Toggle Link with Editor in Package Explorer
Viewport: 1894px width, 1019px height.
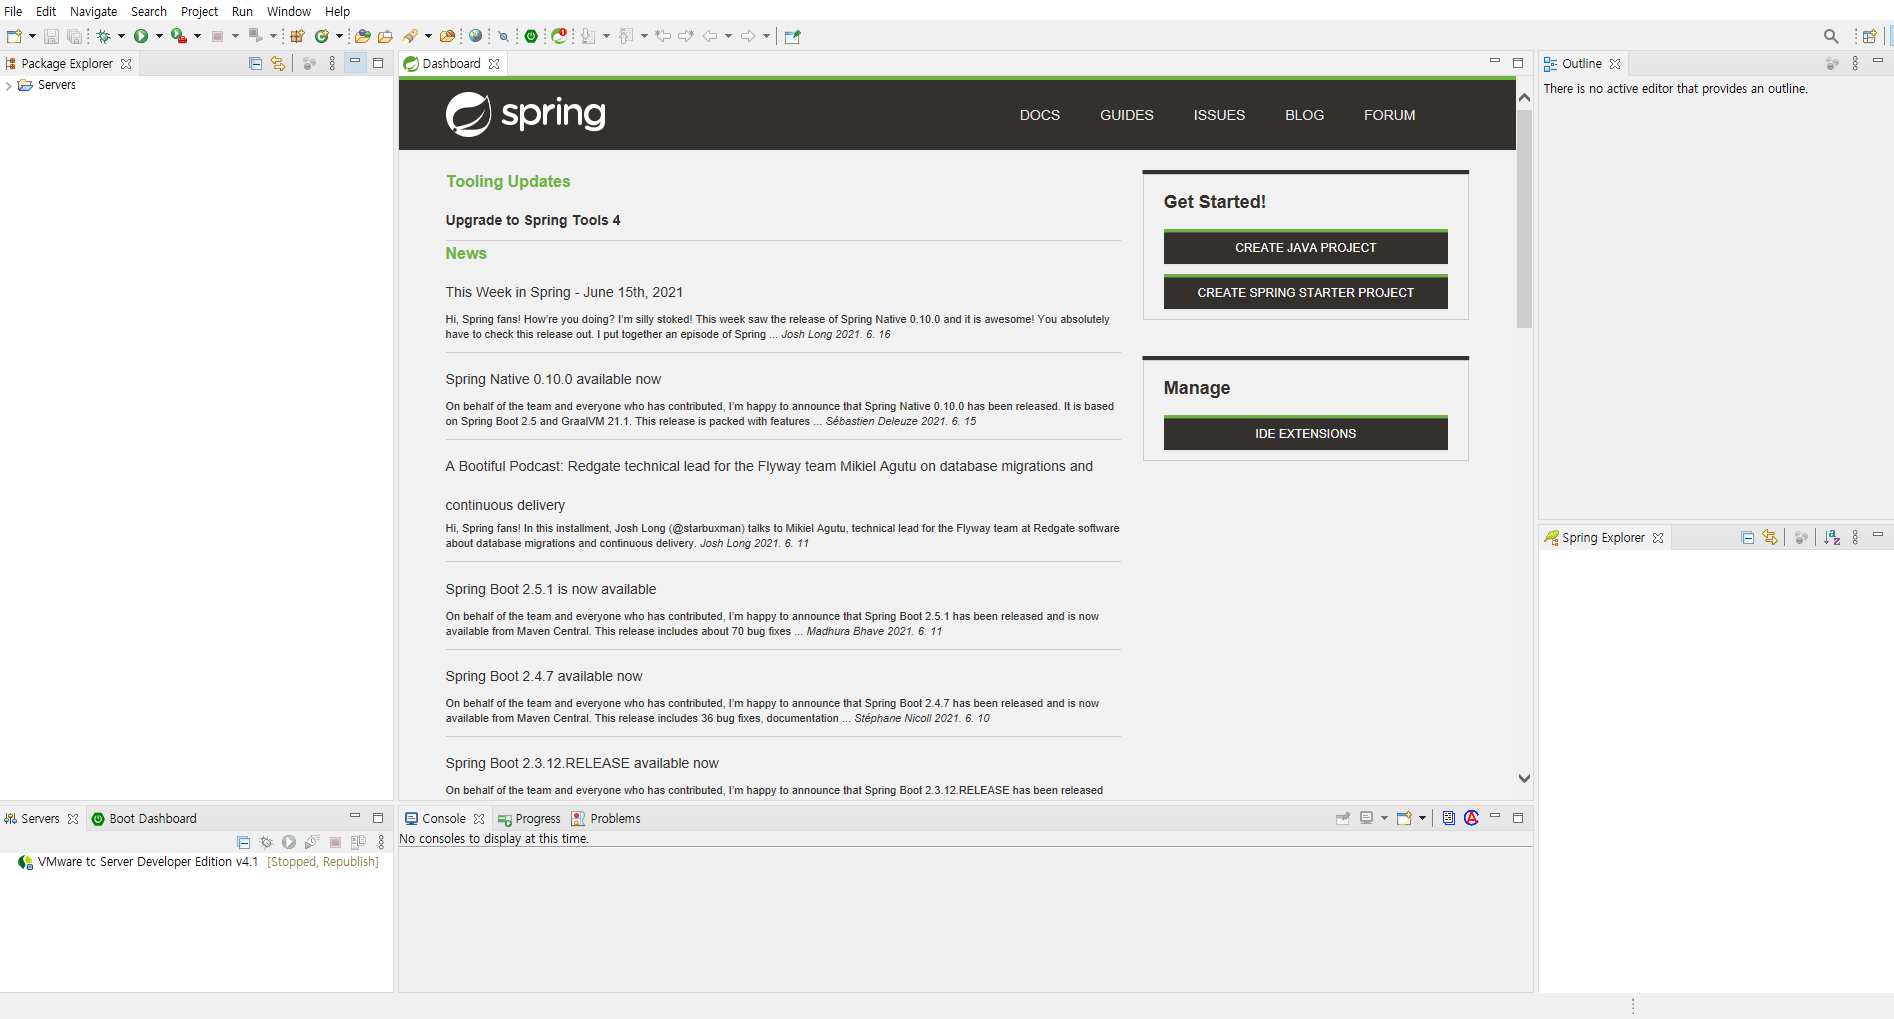(x=278, y=63)
